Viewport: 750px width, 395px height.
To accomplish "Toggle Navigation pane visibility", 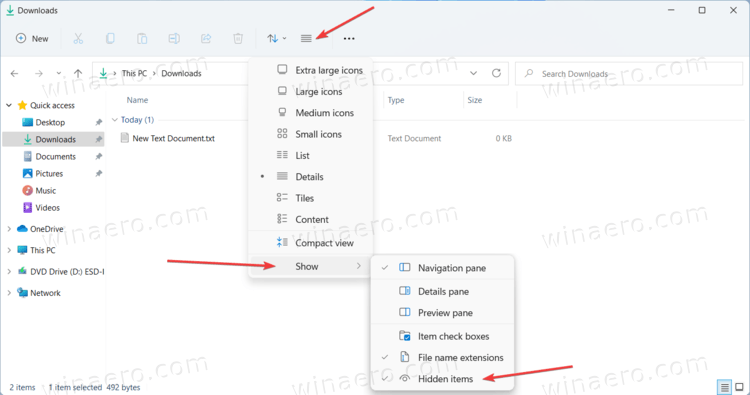I will click(x=442, y=268).
